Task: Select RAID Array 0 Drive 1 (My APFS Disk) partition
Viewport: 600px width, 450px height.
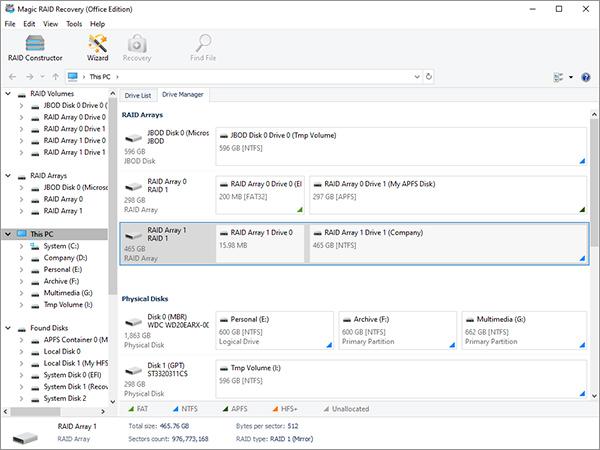Action: (448, 195)
